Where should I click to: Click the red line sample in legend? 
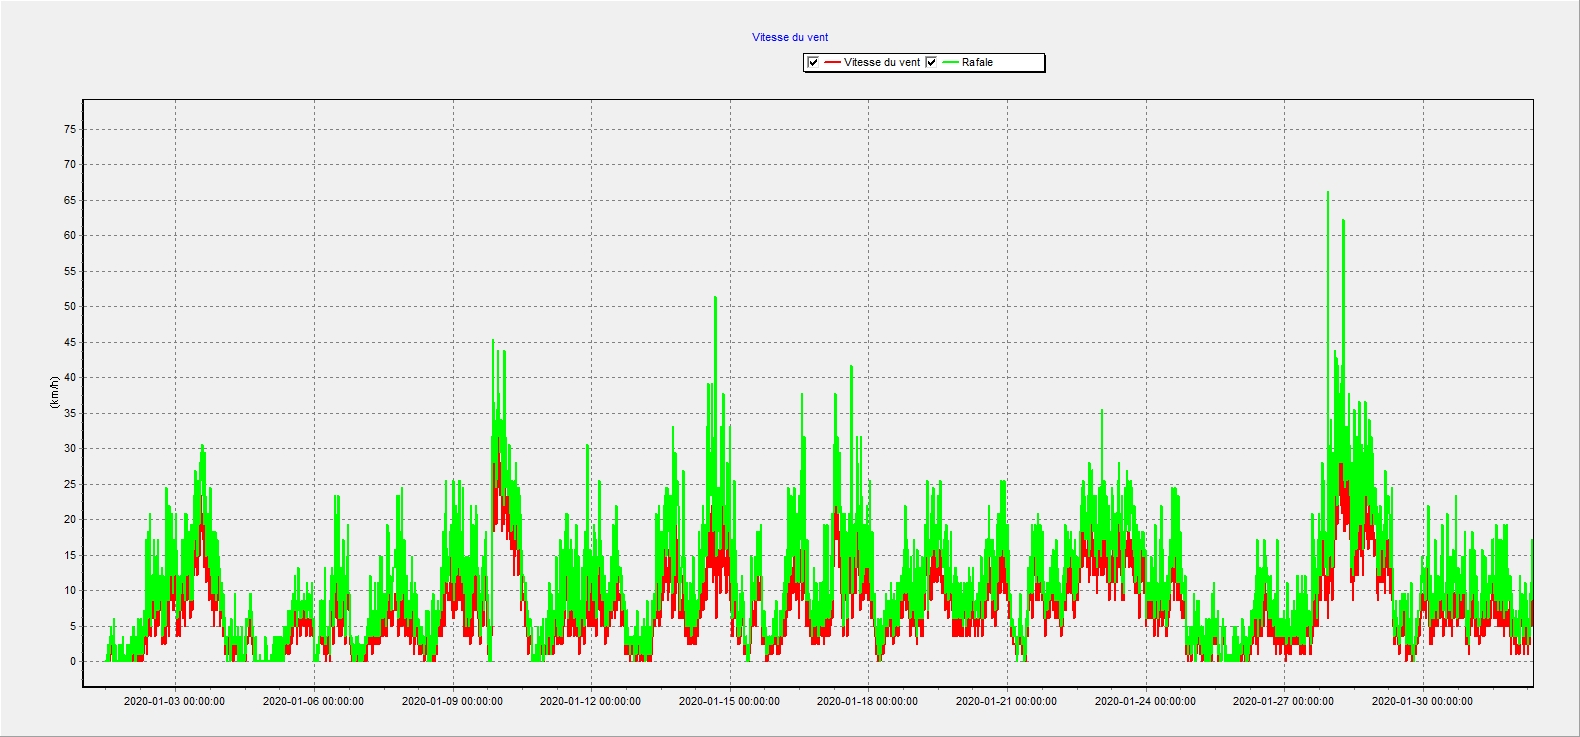click(832, 62)
